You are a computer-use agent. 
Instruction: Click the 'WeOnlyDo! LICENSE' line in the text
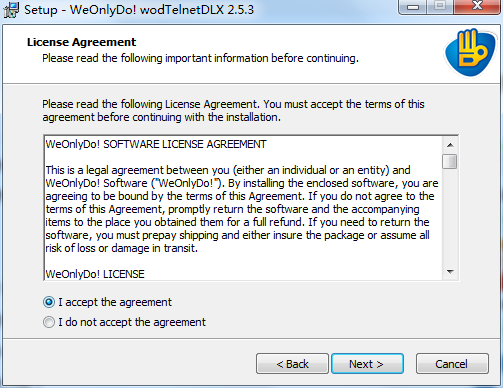coord(95,274)
